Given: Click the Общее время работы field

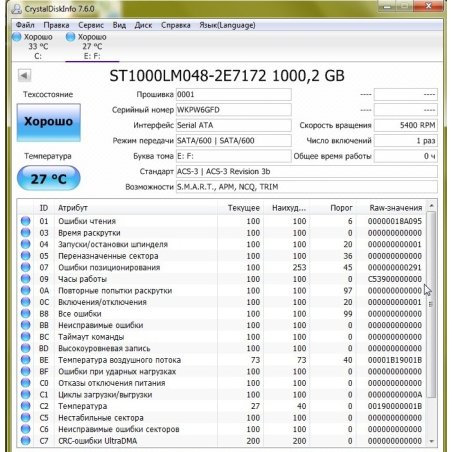Looking at the screenshot, I should [x=406, y=156].
